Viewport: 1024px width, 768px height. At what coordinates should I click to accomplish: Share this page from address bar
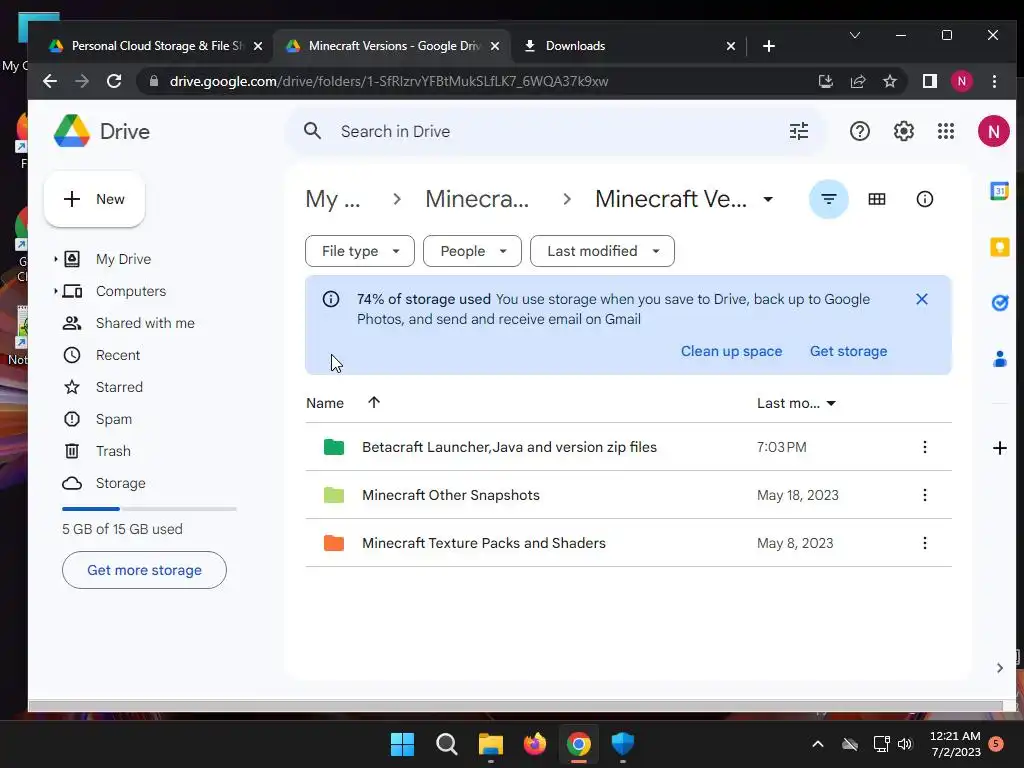click(x=857, y=82)
